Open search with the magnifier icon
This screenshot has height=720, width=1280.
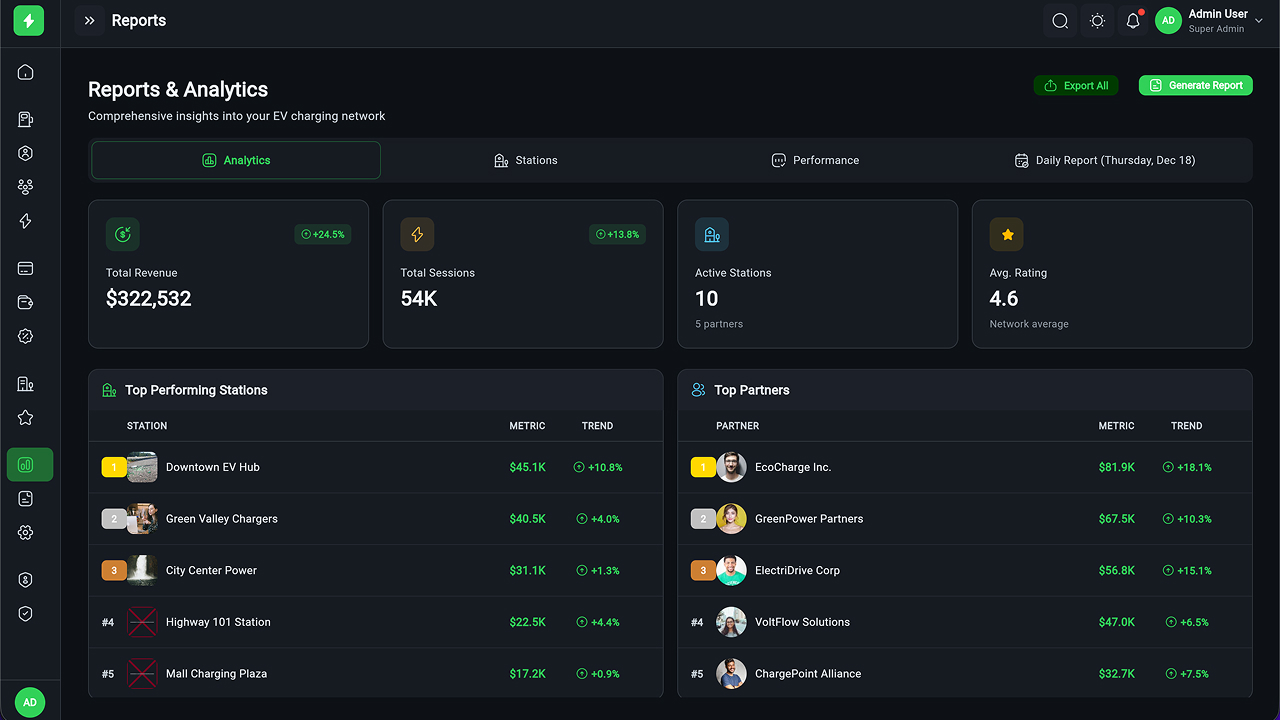1060,21
